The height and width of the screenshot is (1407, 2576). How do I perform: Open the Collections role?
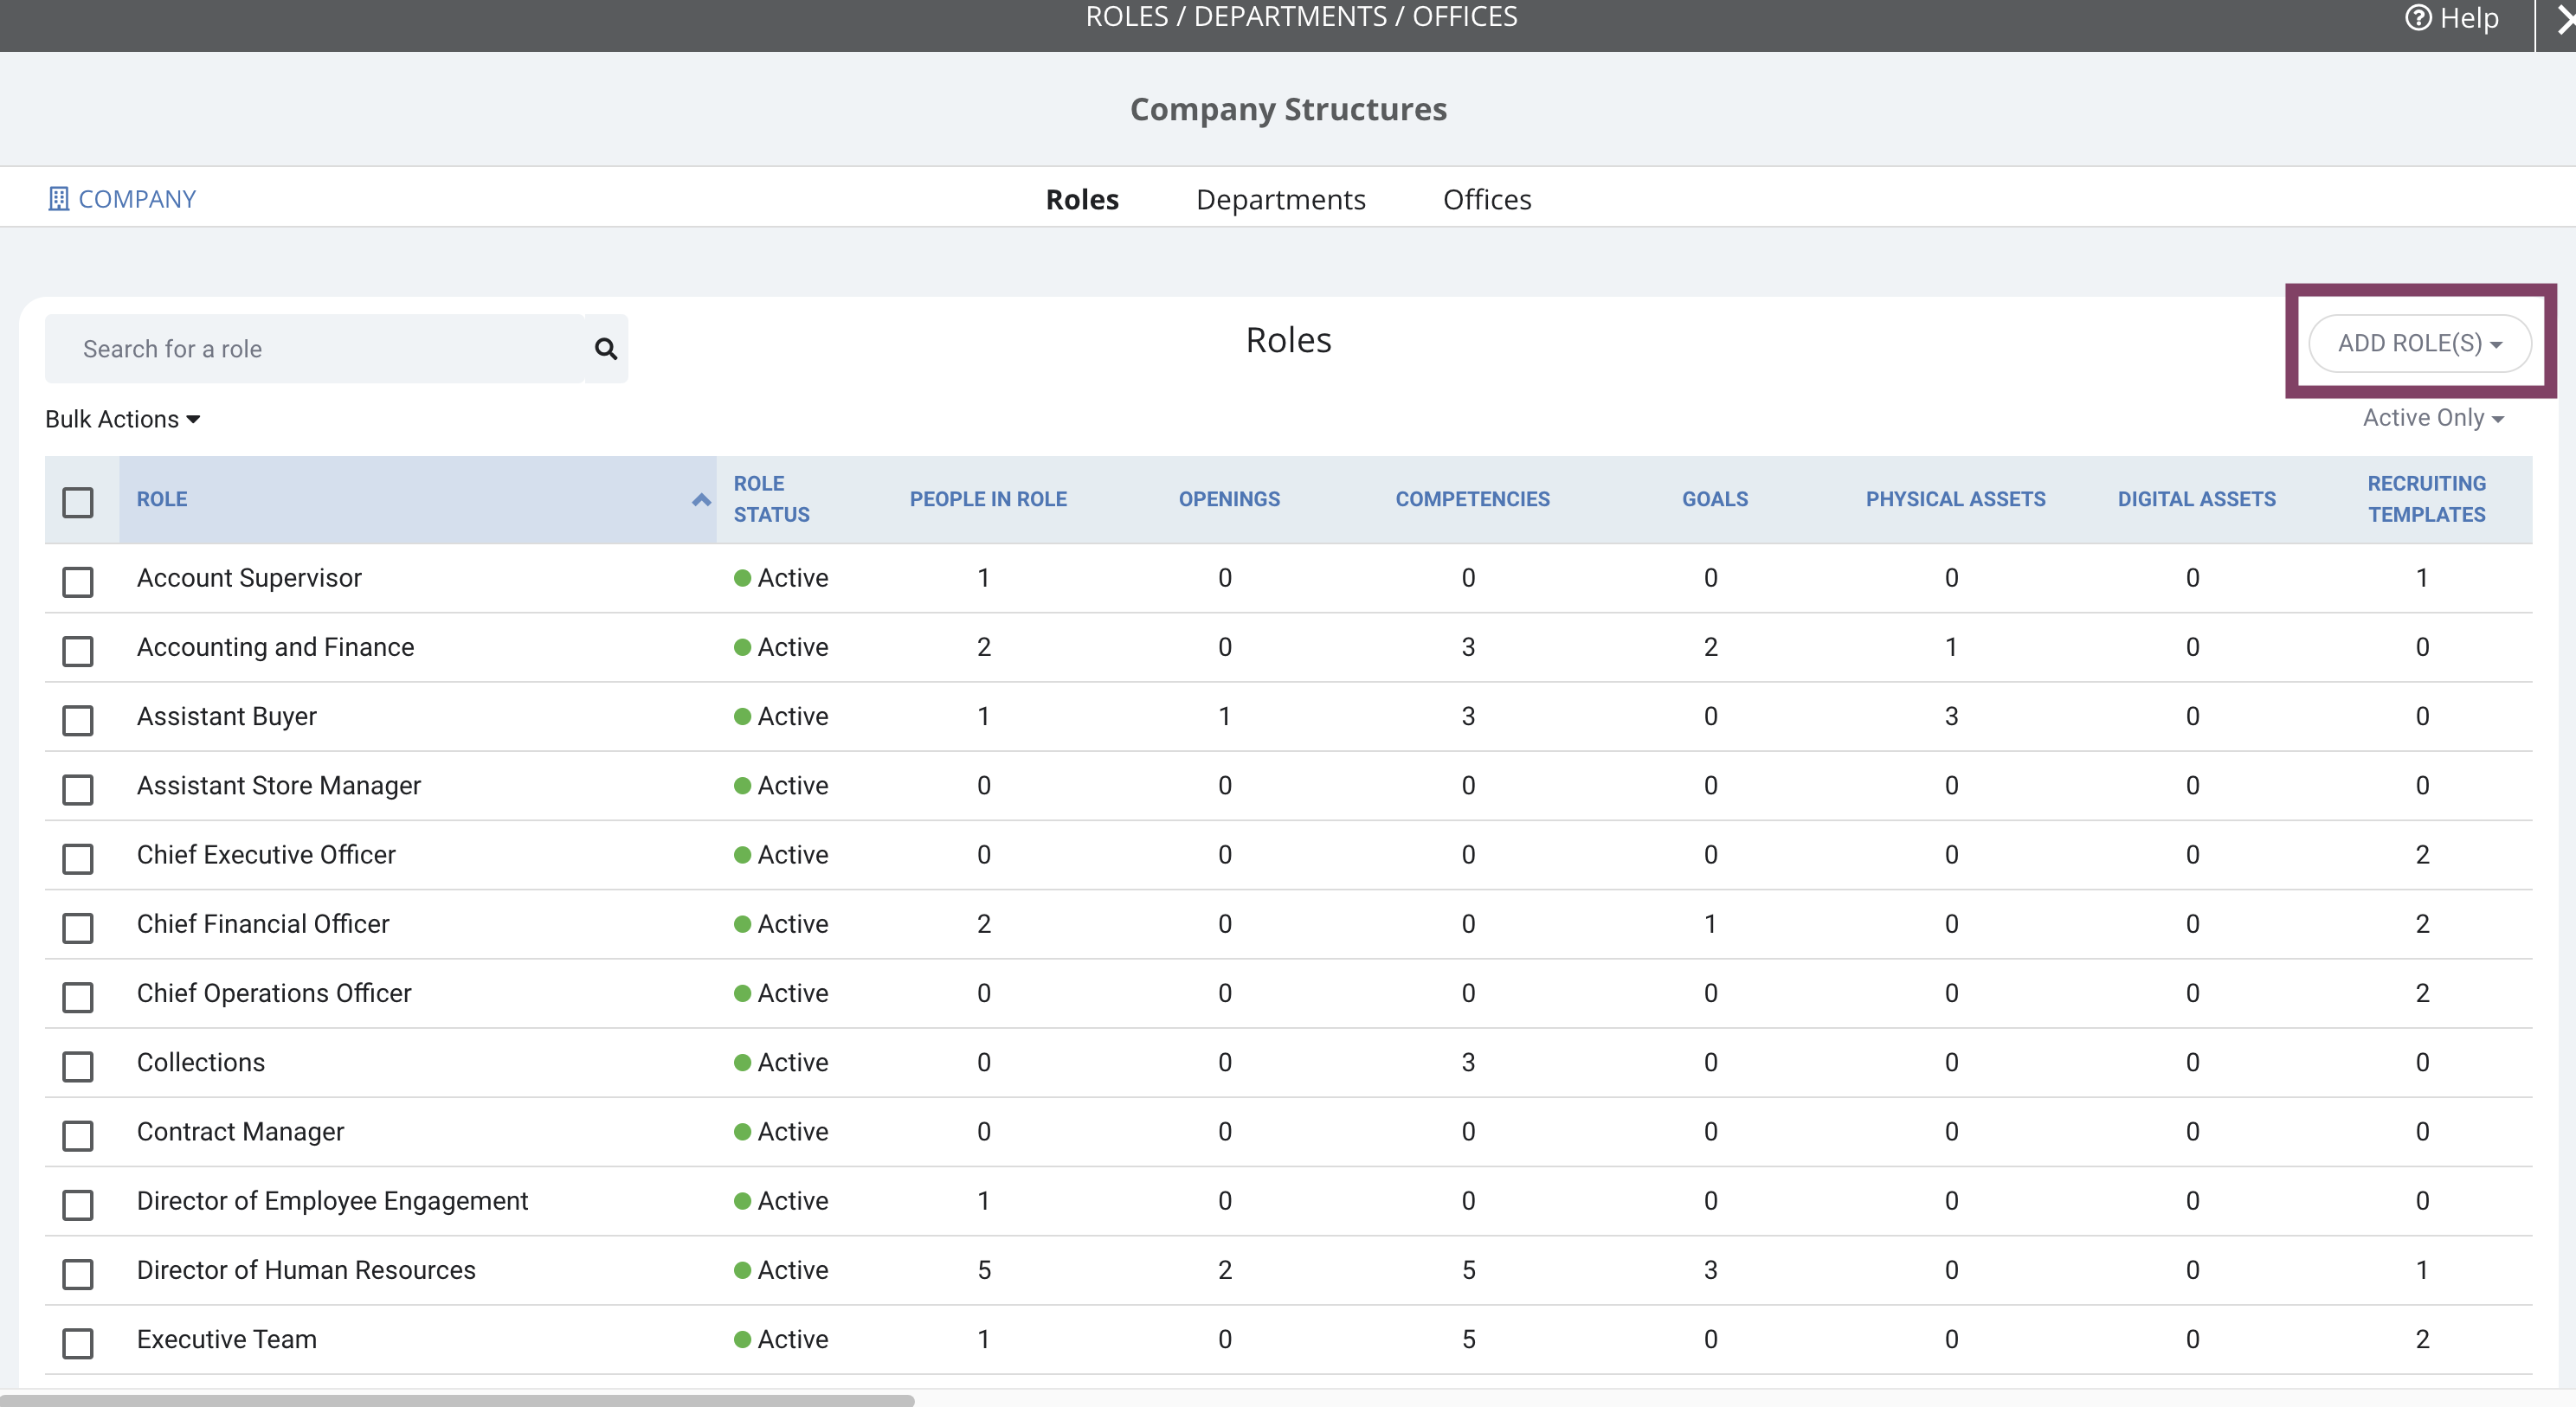click(201, 1062)
